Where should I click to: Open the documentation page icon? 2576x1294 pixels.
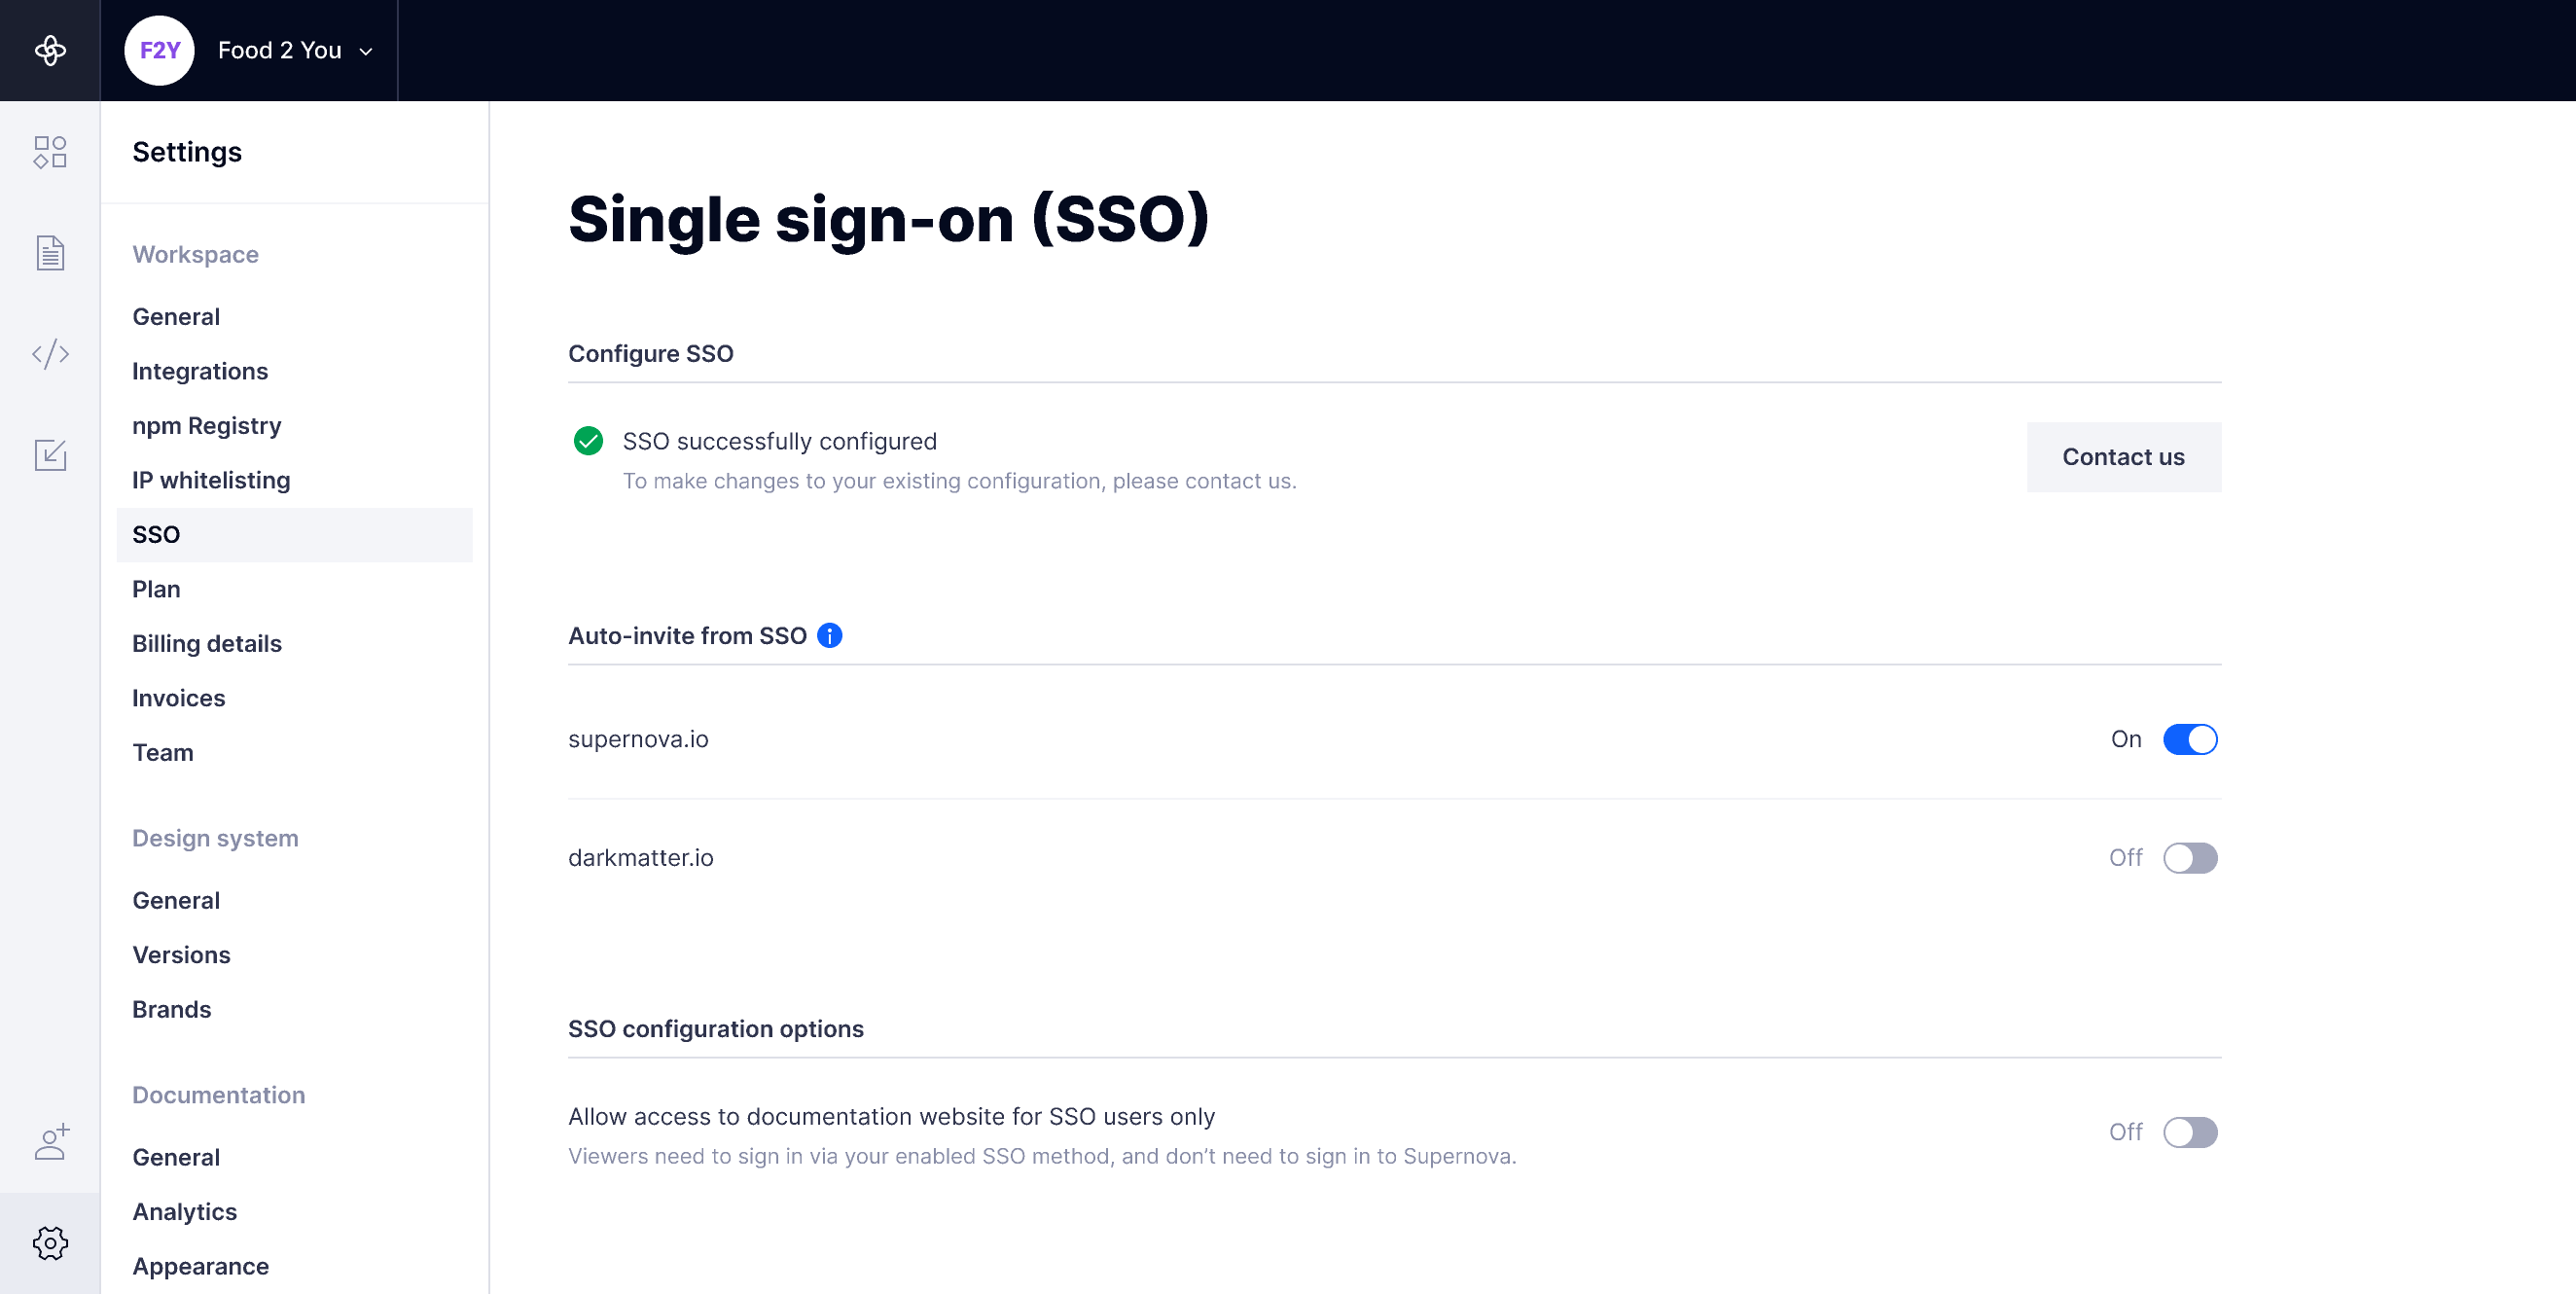pos(50,253)
